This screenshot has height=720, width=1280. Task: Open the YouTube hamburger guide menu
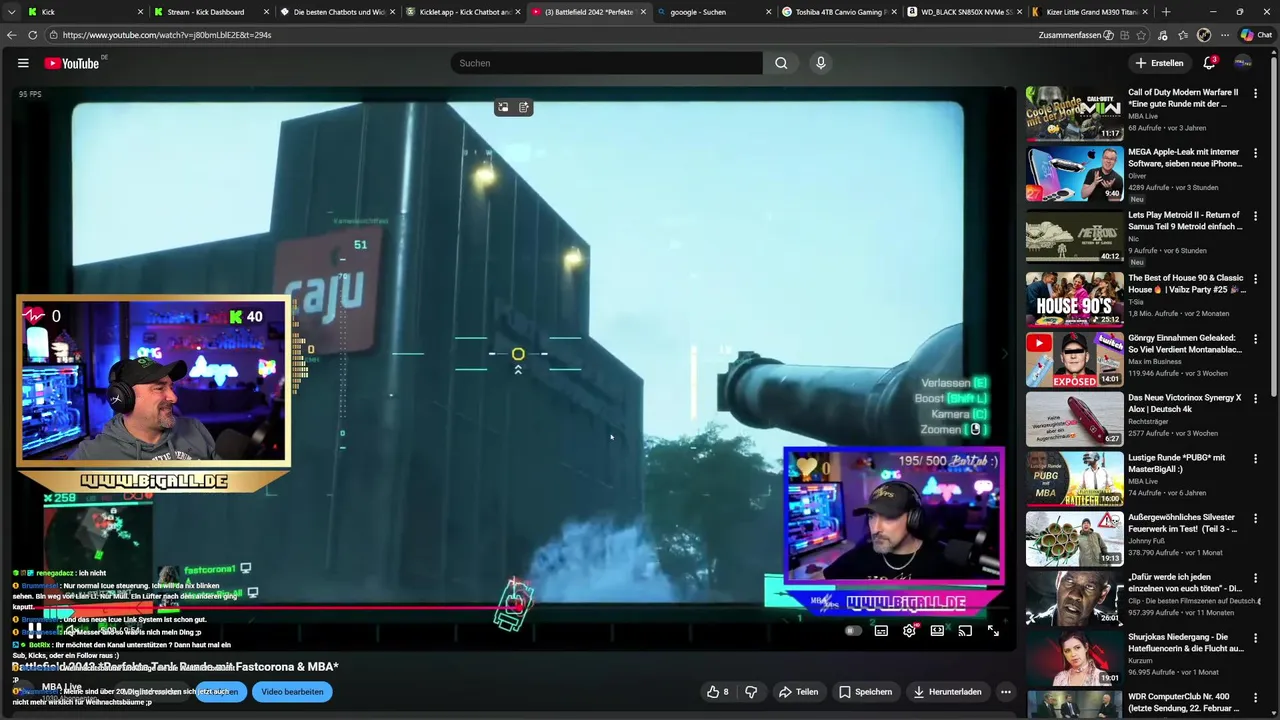23,63
